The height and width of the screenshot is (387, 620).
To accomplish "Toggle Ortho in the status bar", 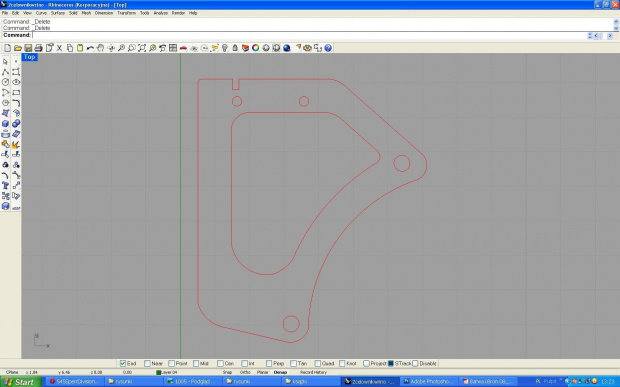I will 245,372.
